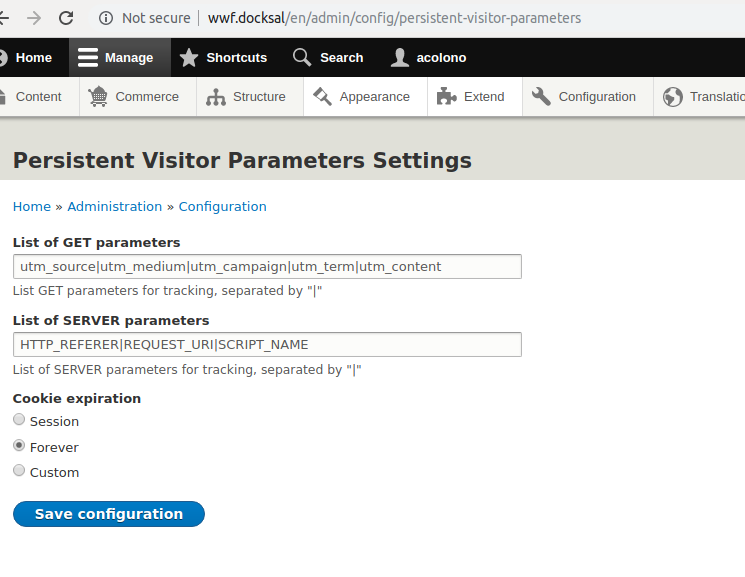Screen dimensions: 745x577
Task: Click the Manage hamburger icon
Action: pyautogui.click(x=88, y=58)
